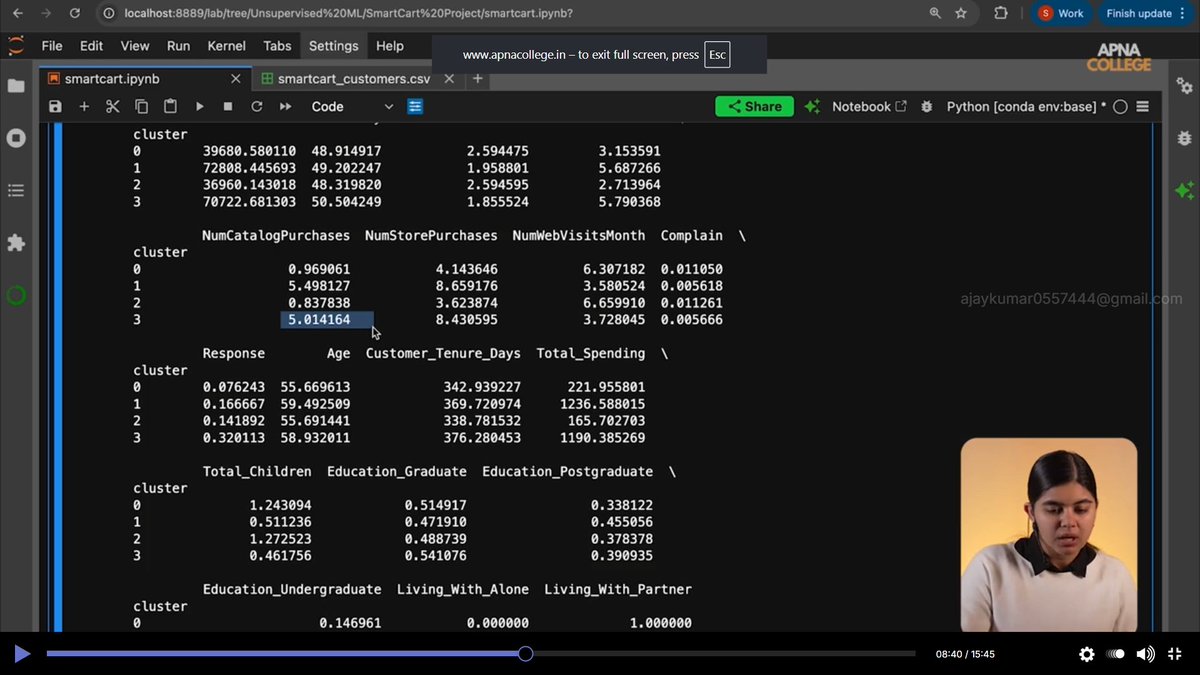The height and width of the screenshot is (675, 1200).
Task: Open green sparkle assistant in right sidebar
Action: coord(1185,190)
